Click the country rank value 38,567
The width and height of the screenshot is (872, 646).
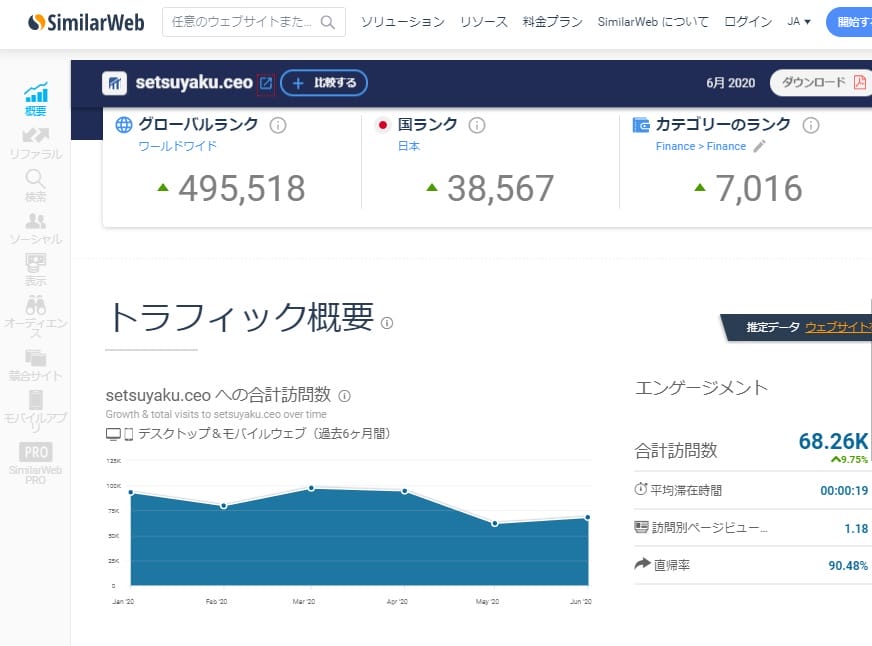pyautogui.click(x=501, y=188)
